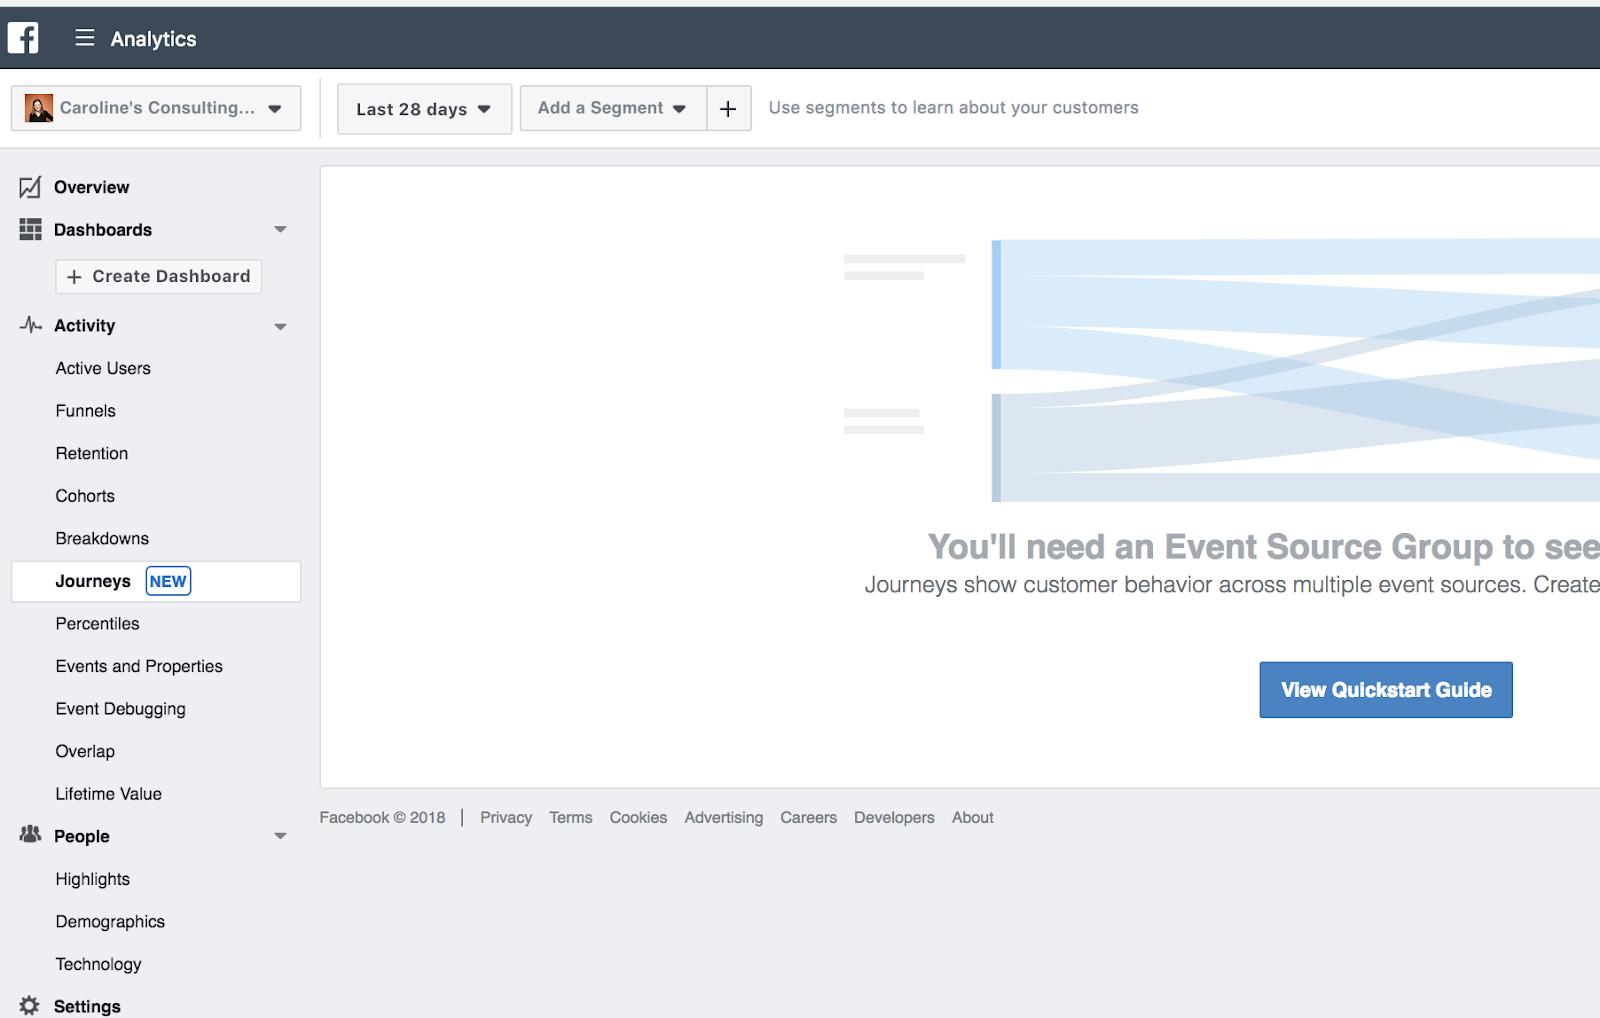This screenshot has height=1018, width=1600.
Task: Select the People section heading
Action: pyautogui.click(x=82, y=836)
